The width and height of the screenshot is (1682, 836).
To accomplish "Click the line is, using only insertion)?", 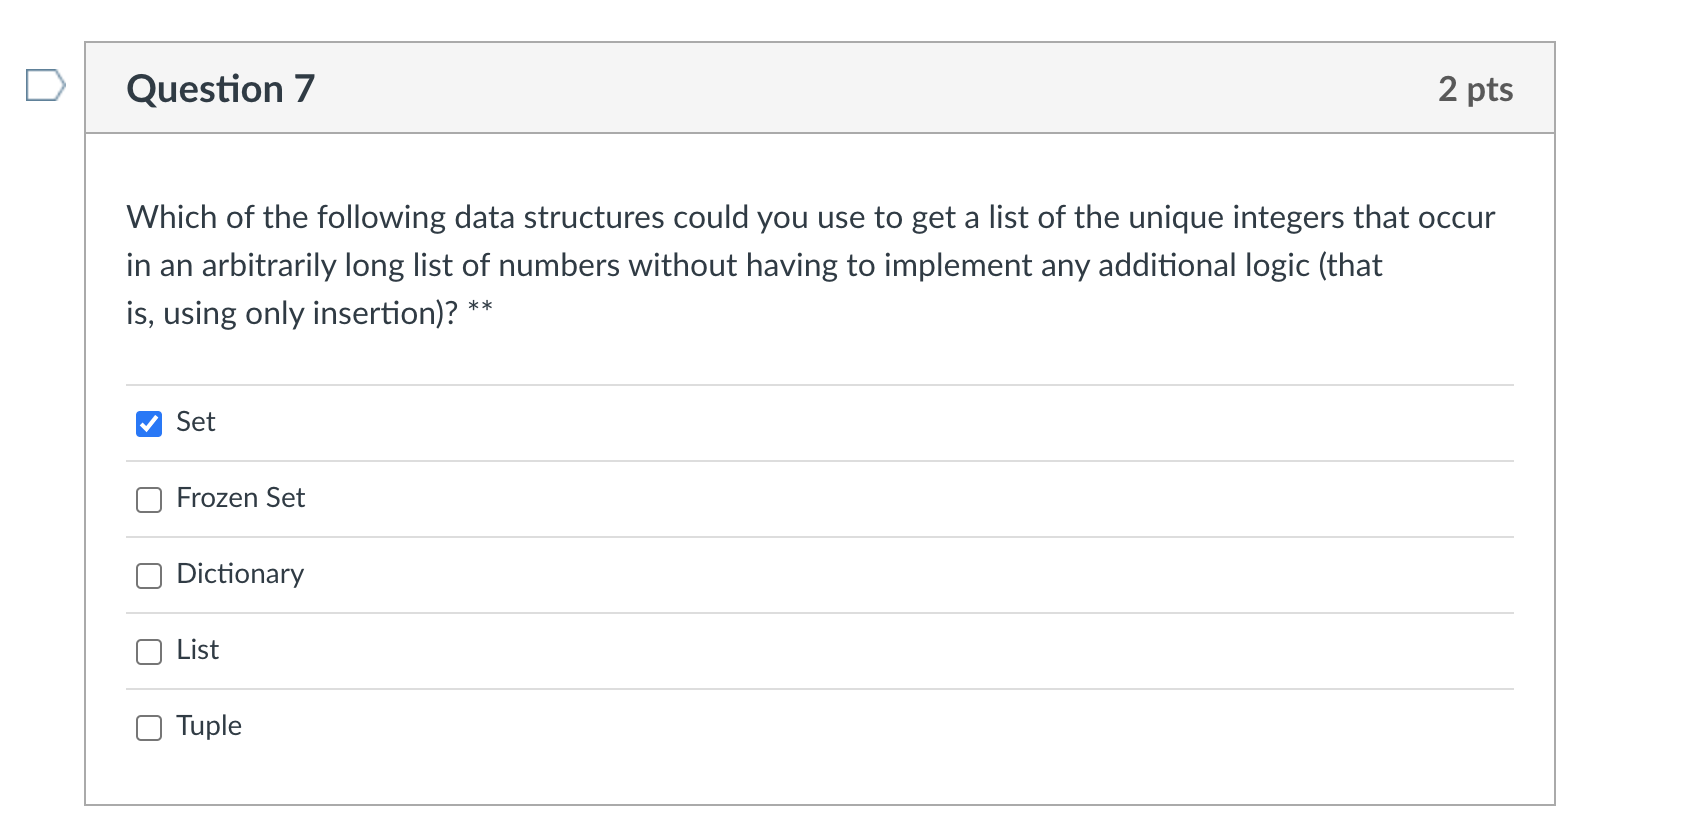I will 292,313.
